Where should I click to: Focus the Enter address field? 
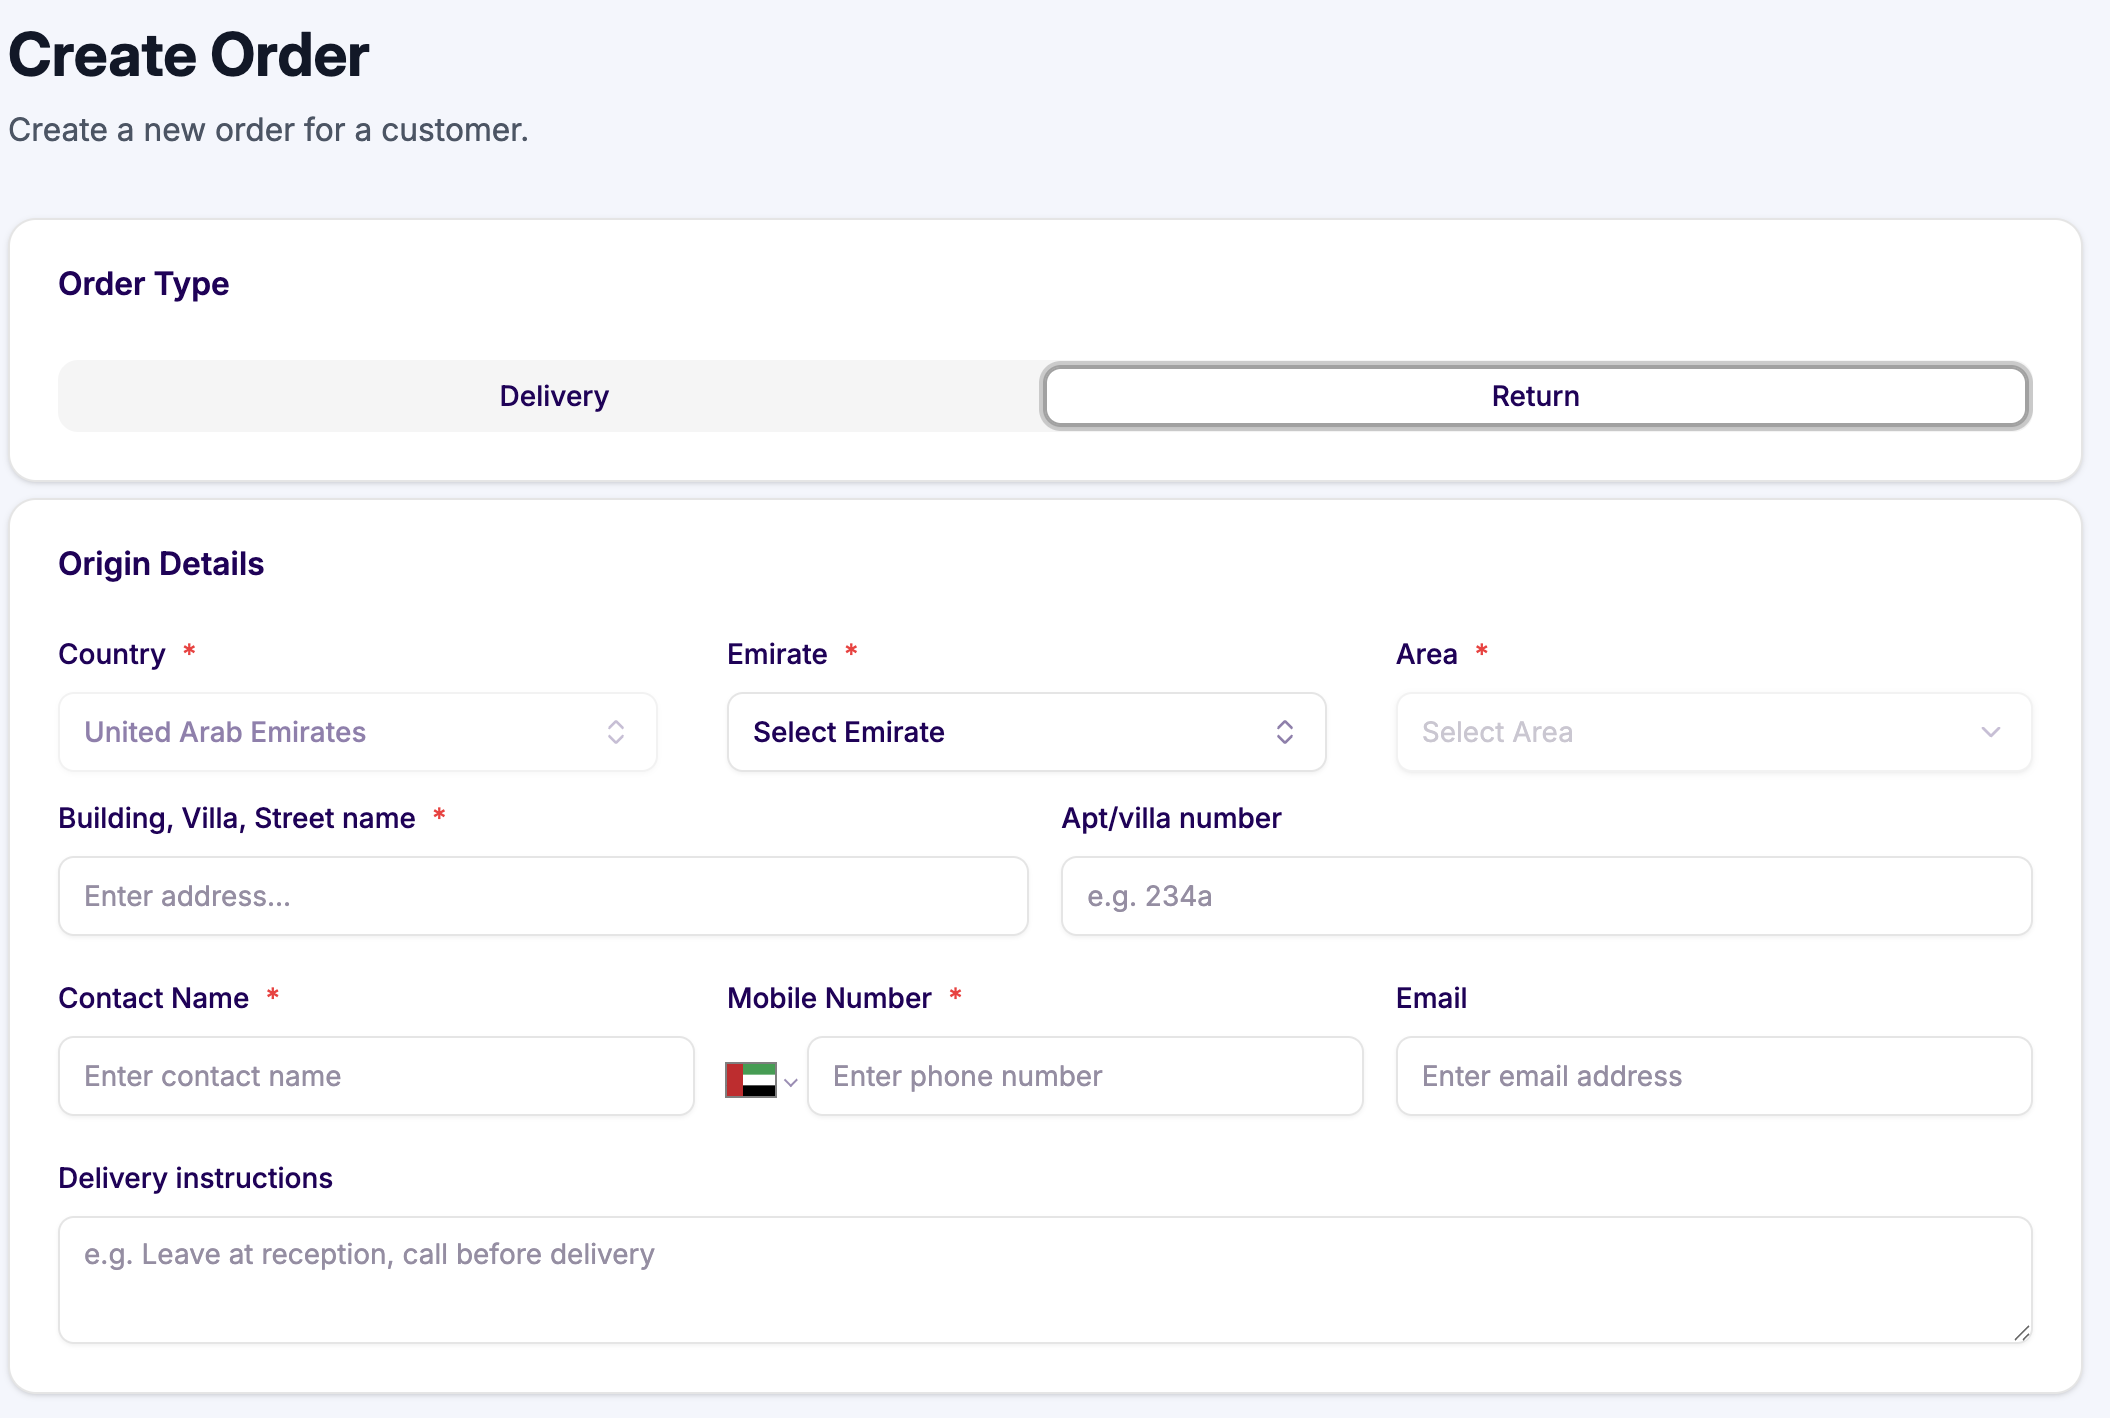[x=543, y=896]
